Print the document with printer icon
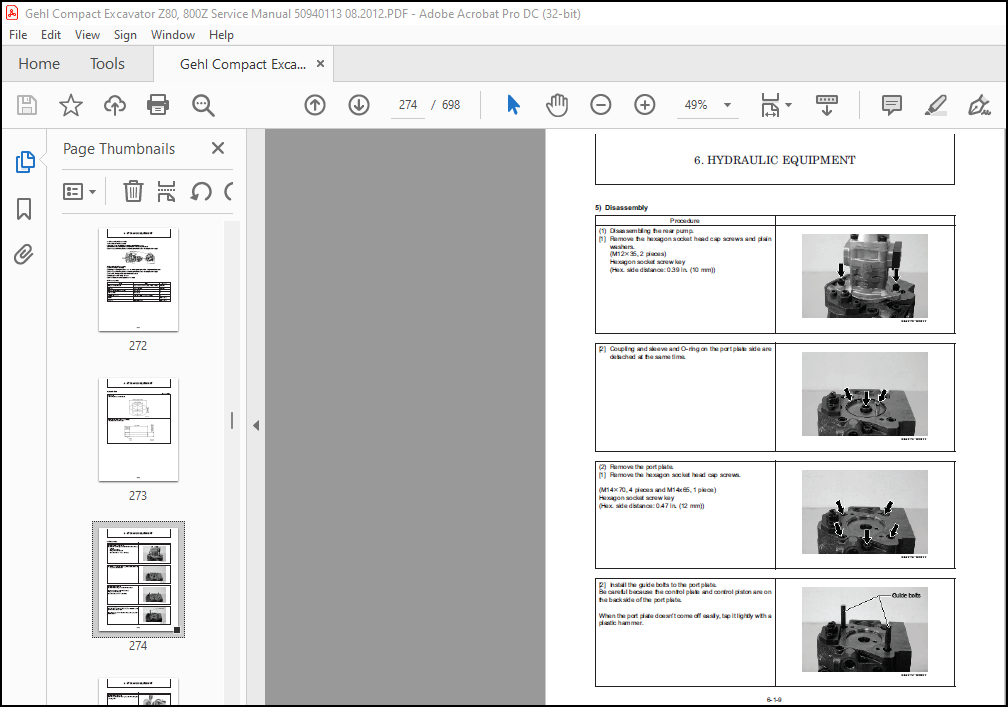The width and height of the screenshot is (1008, 707). coord(158,105)
